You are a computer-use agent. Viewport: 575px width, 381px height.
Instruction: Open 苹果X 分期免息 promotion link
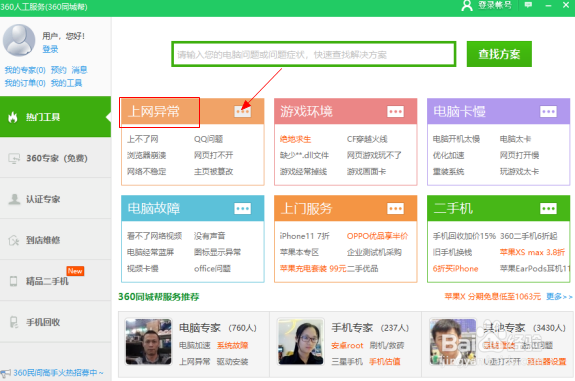[x=492, y=296]
